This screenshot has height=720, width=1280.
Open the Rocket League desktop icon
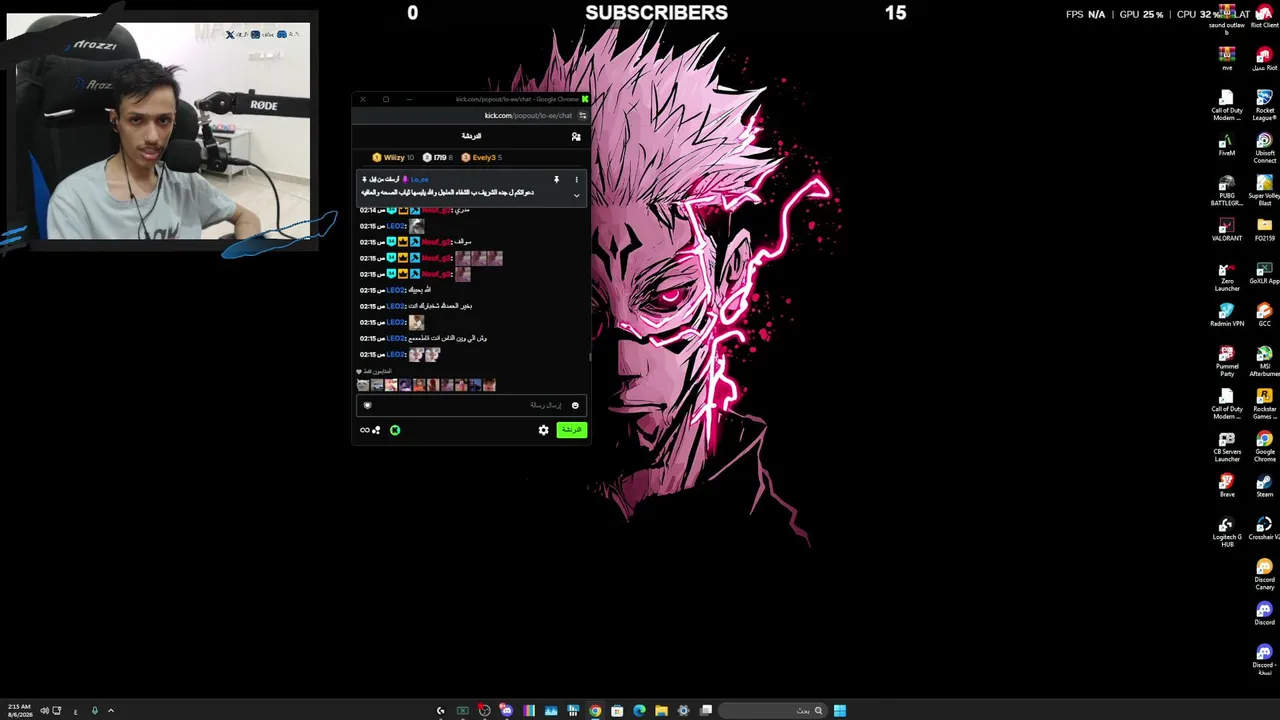(1264, 104)
